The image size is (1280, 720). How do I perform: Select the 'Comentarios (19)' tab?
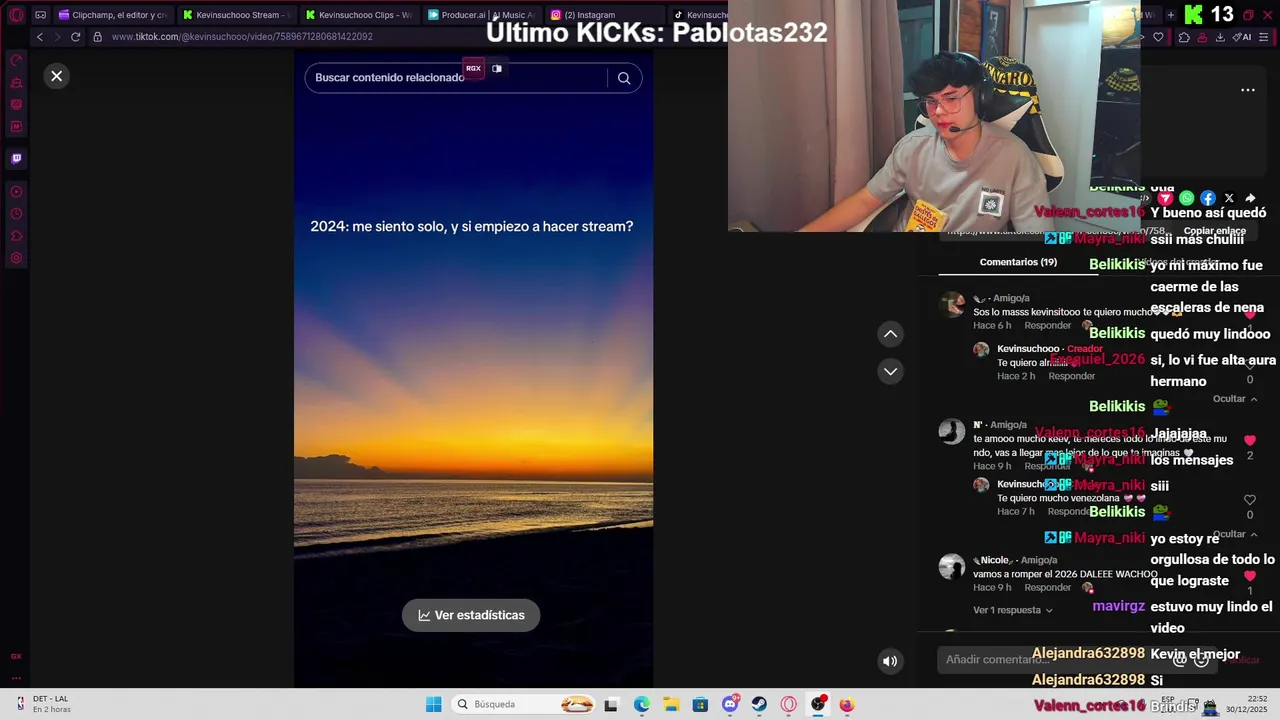[x=1018, y=262]
